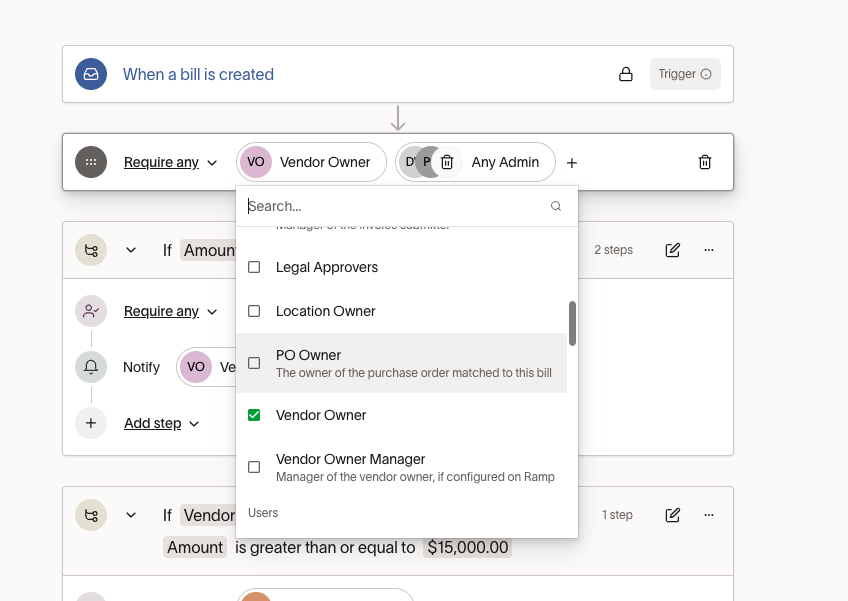The image size is (848, 601).
Task: Collapse the If Vendor condition chevron
Action: pyautogui.click(x=131, y=515)
